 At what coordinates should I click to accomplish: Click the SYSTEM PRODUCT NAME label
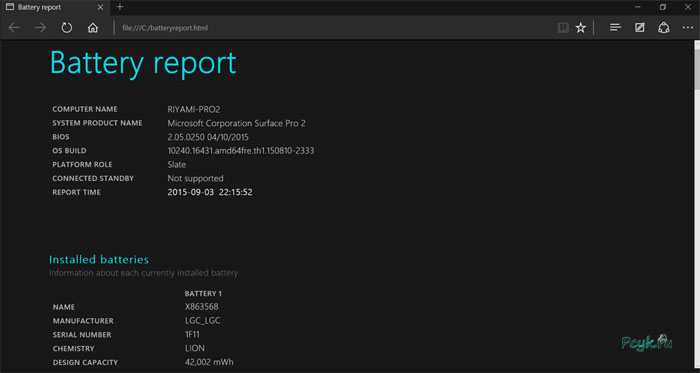97,123
